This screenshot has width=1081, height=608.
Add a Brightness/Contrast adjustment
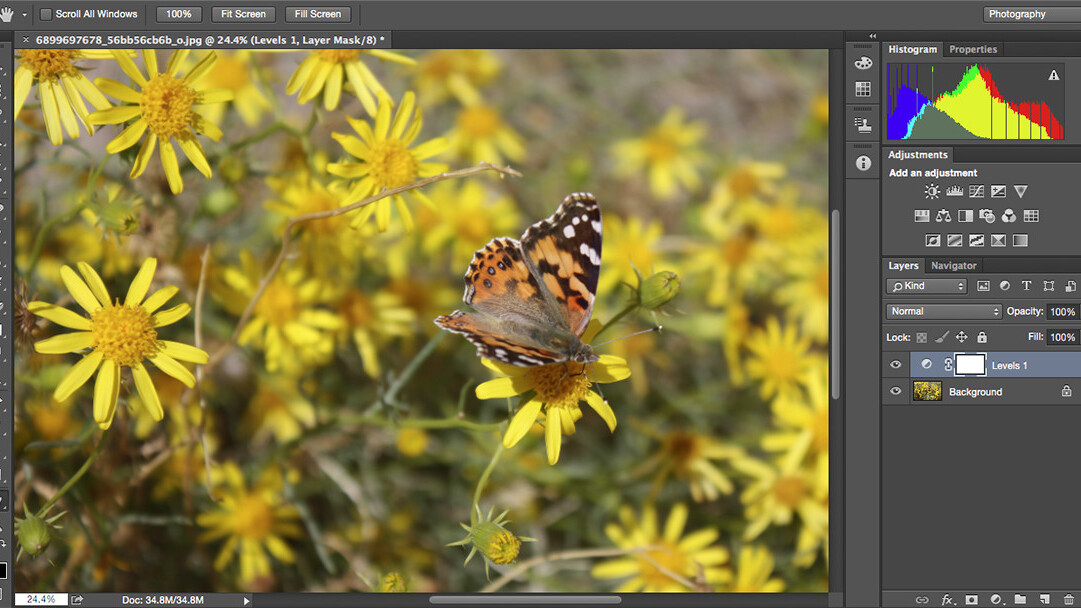[932, 191]
